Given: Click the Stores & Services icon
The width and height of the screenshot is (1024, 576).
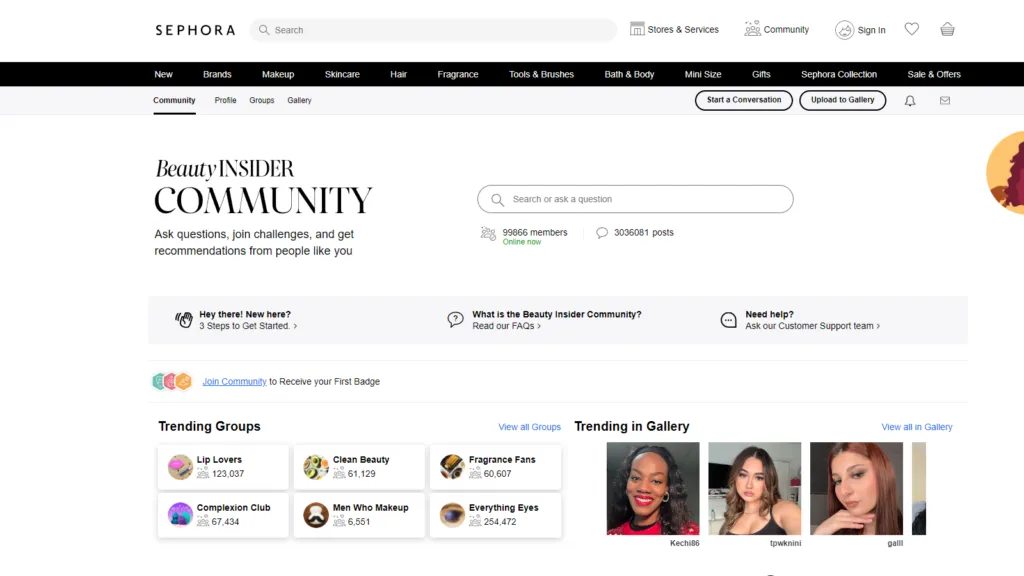Looking at the screenshot, I should [x=637, y=29].
